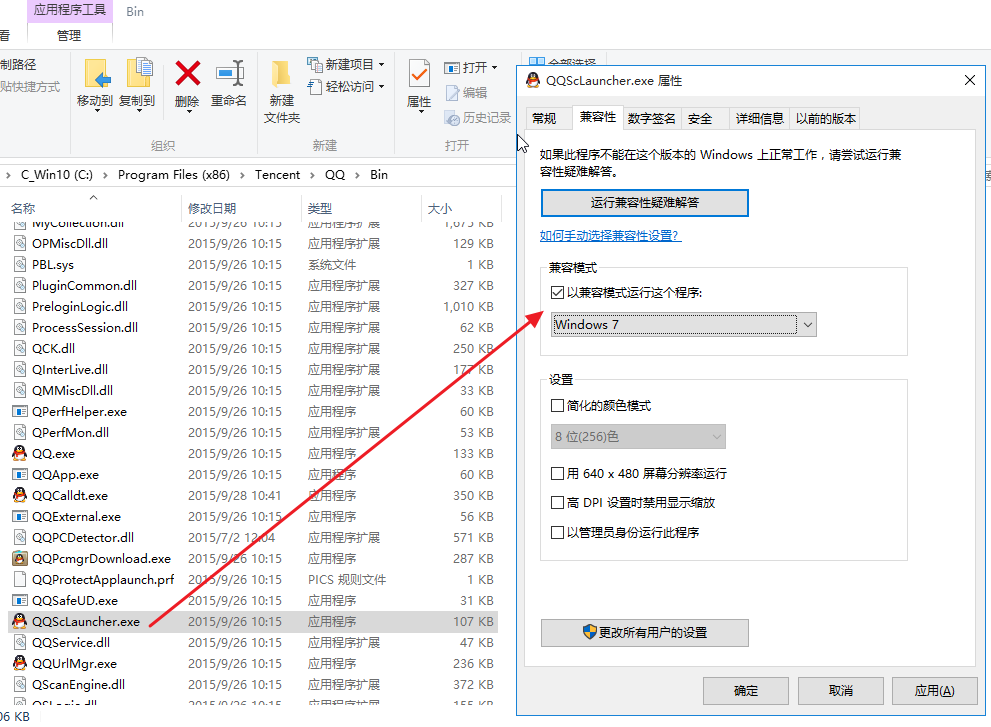Open the manual compatibility settings help link
Screen dimensions: 991x727
[x=611, y=236]
